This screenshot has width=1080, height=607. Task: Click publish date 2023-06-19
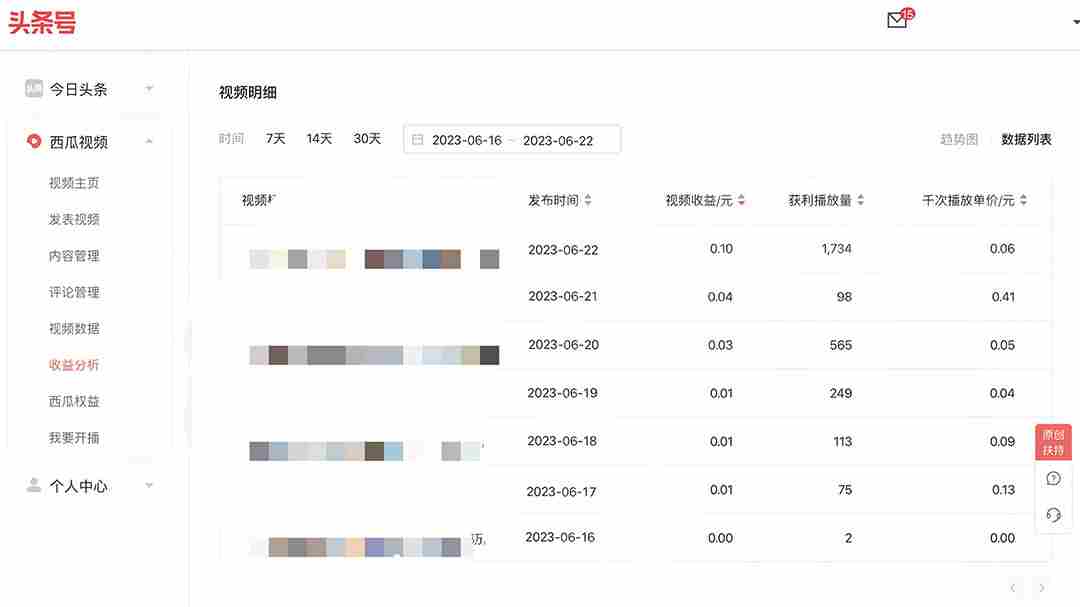coord(562,393)
